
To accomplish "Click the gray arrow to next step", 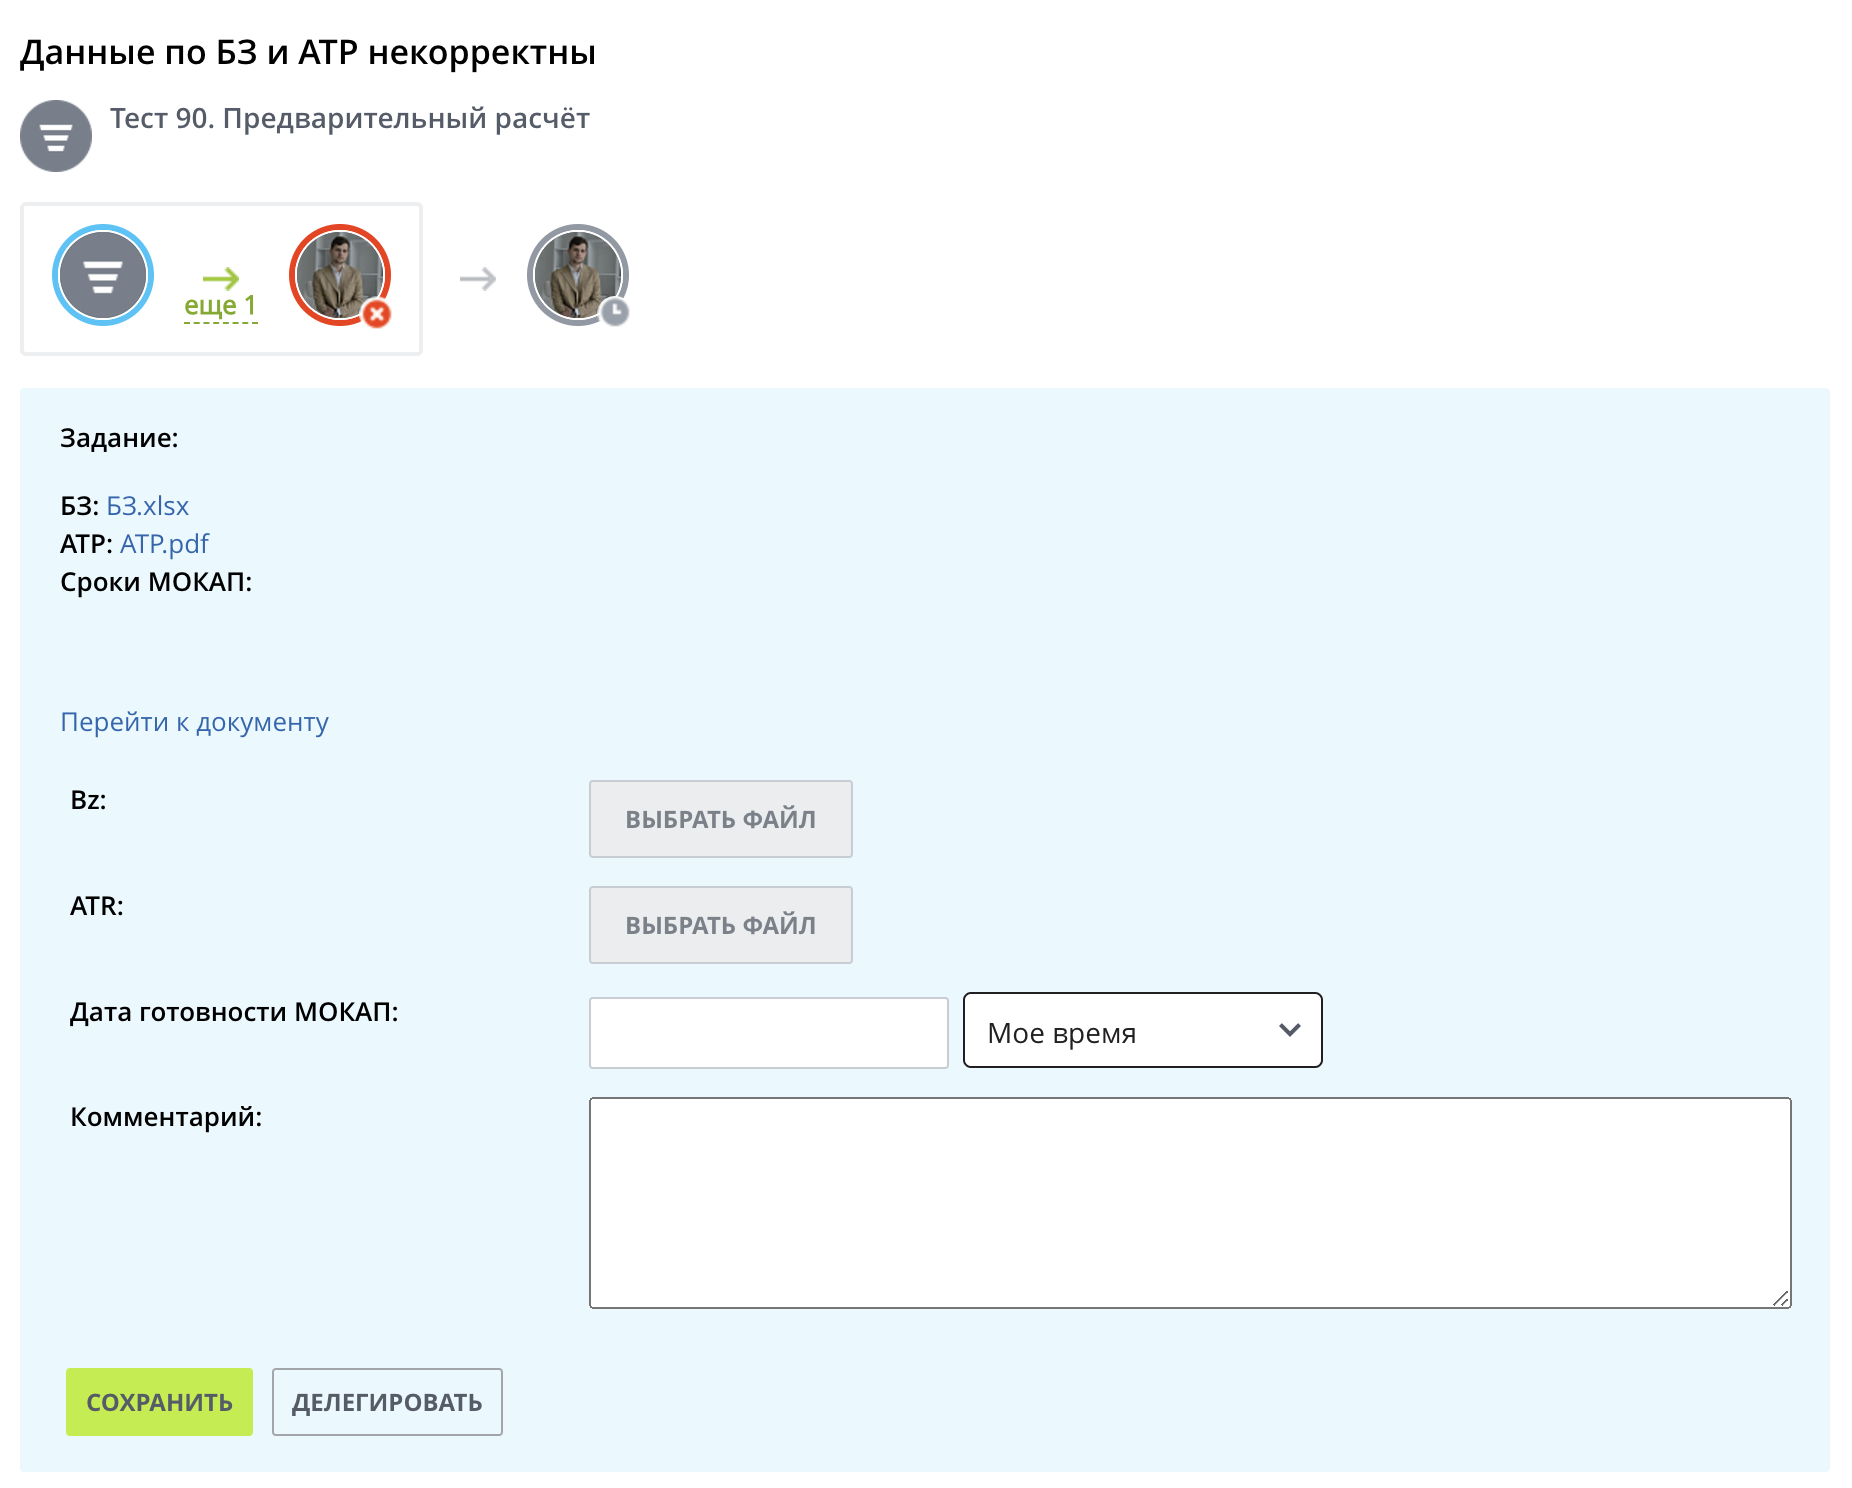I will [478, 278].
